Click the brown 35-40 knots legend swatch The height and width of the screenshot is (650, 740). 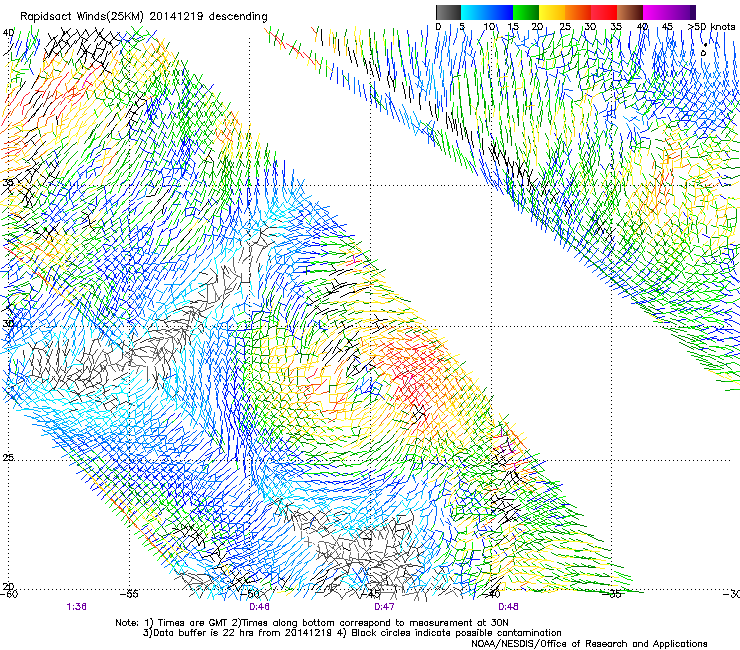point(630,12)
